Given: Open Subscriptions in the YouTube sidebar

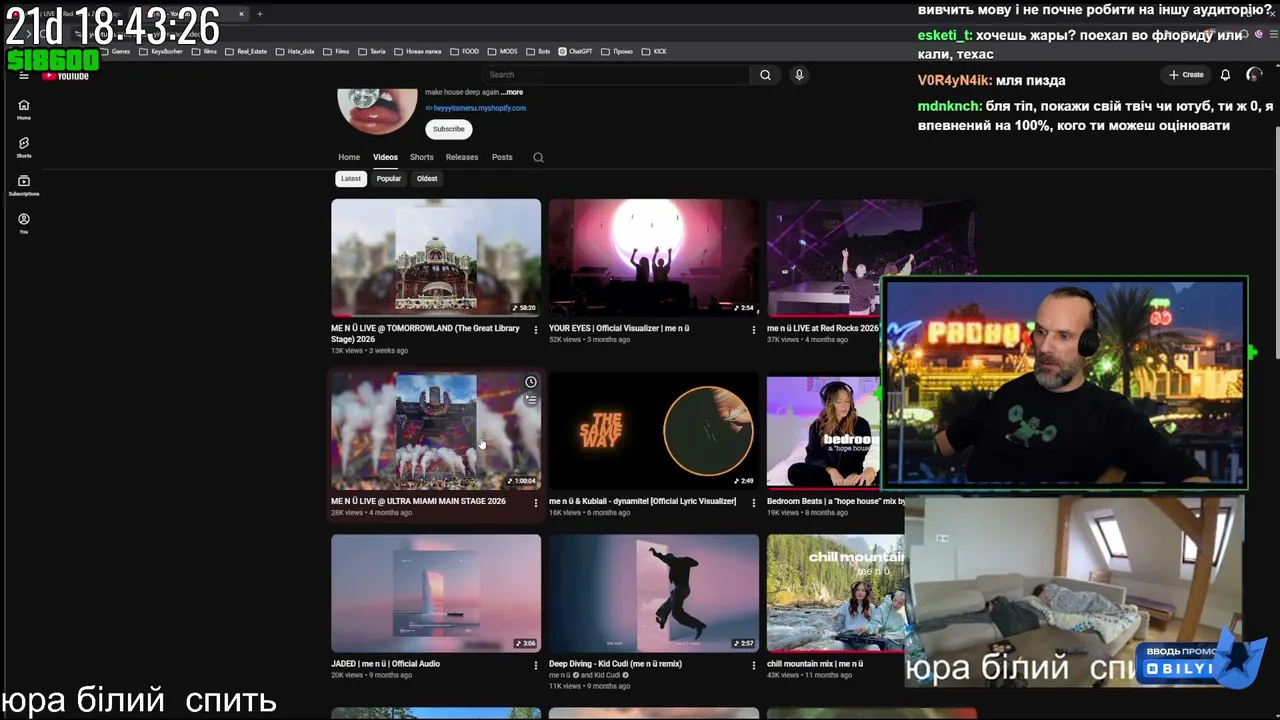Looking at the screenshot, I should (24, 185).
